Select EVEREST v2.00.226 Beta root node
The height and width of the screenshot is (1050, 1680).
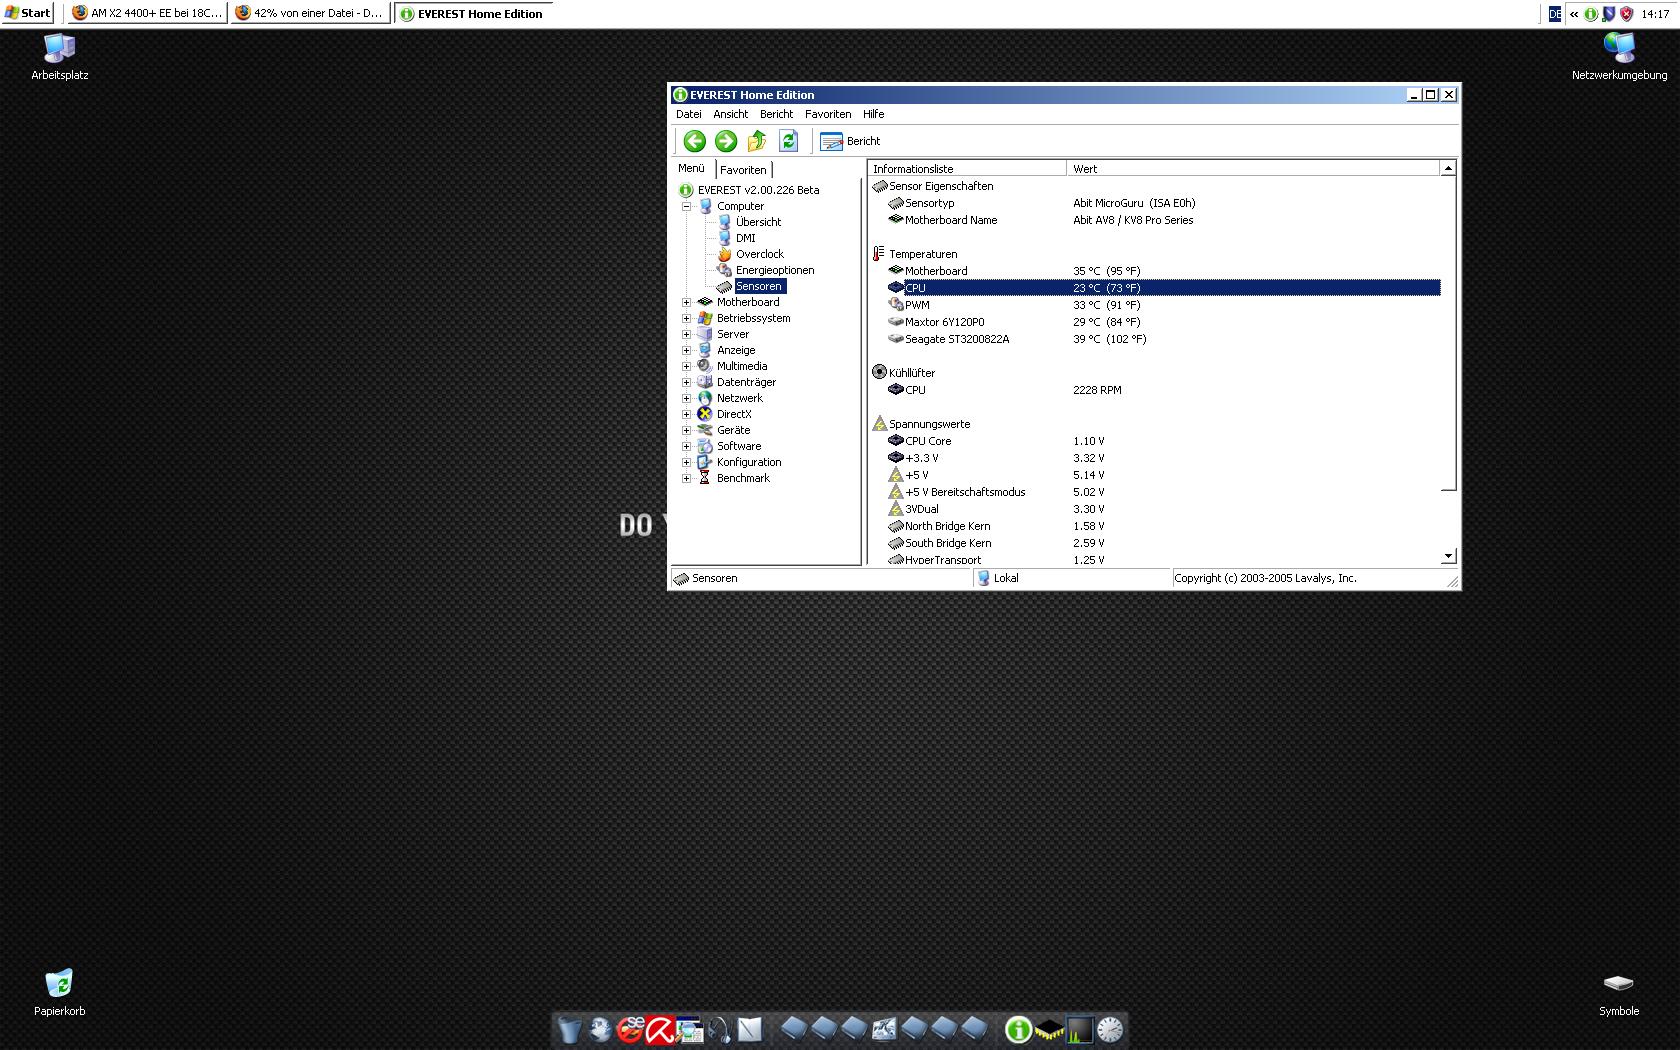(x=758, y=190)
